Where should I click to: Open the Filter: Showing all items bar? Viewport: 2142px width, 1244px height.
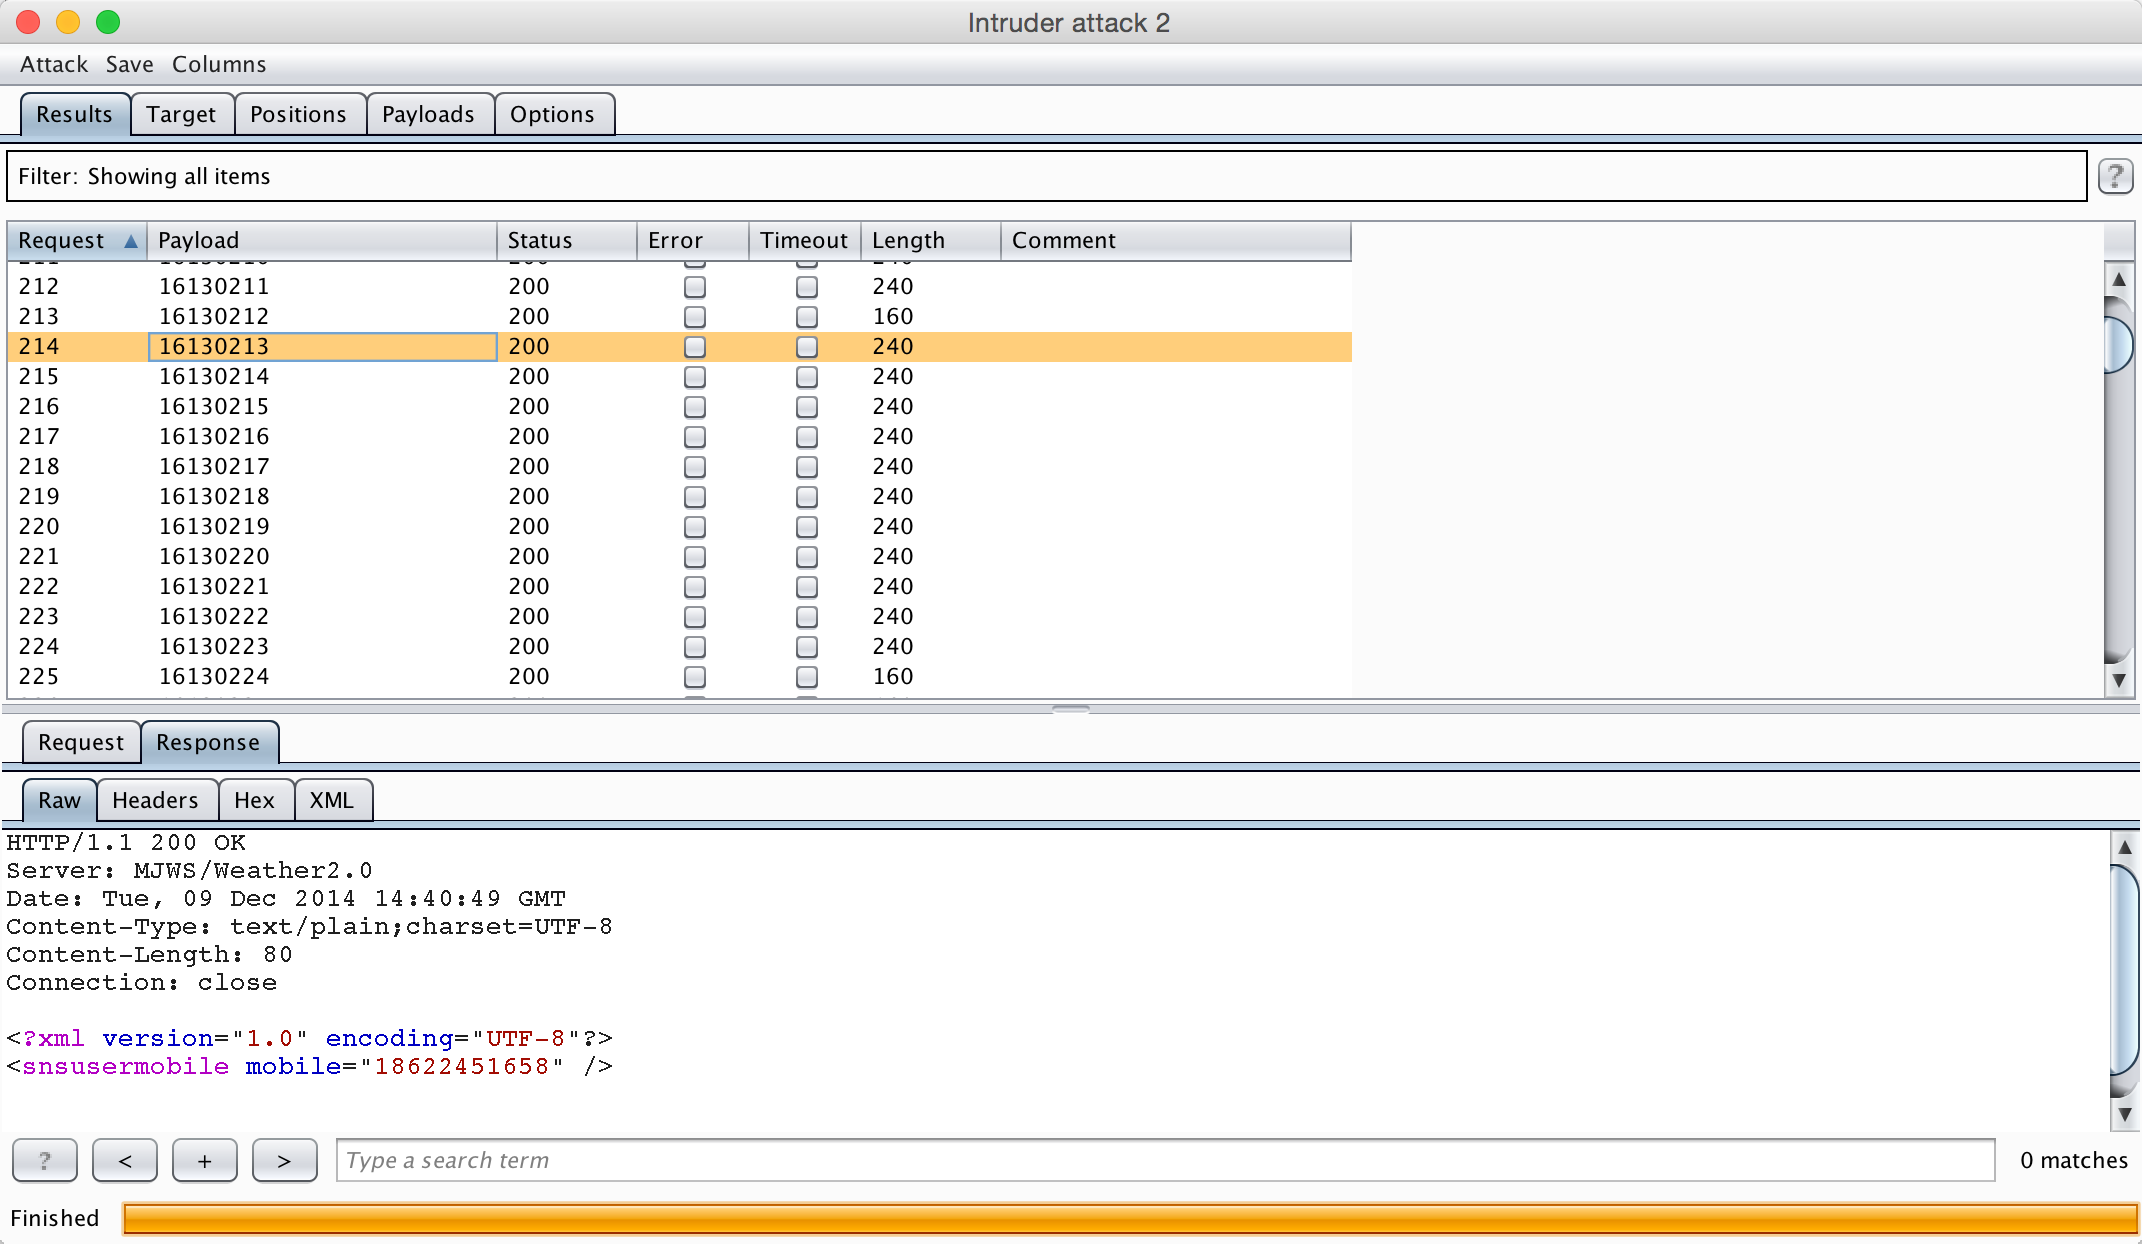1046,176
